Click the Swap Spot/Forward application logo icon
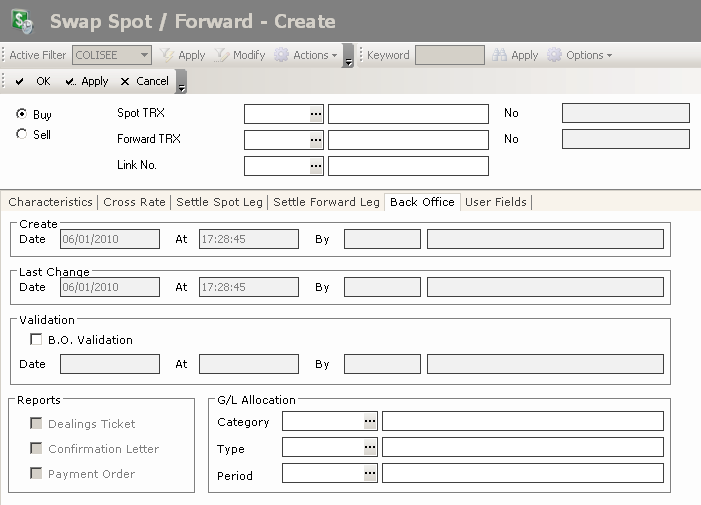 coord(22,20)
